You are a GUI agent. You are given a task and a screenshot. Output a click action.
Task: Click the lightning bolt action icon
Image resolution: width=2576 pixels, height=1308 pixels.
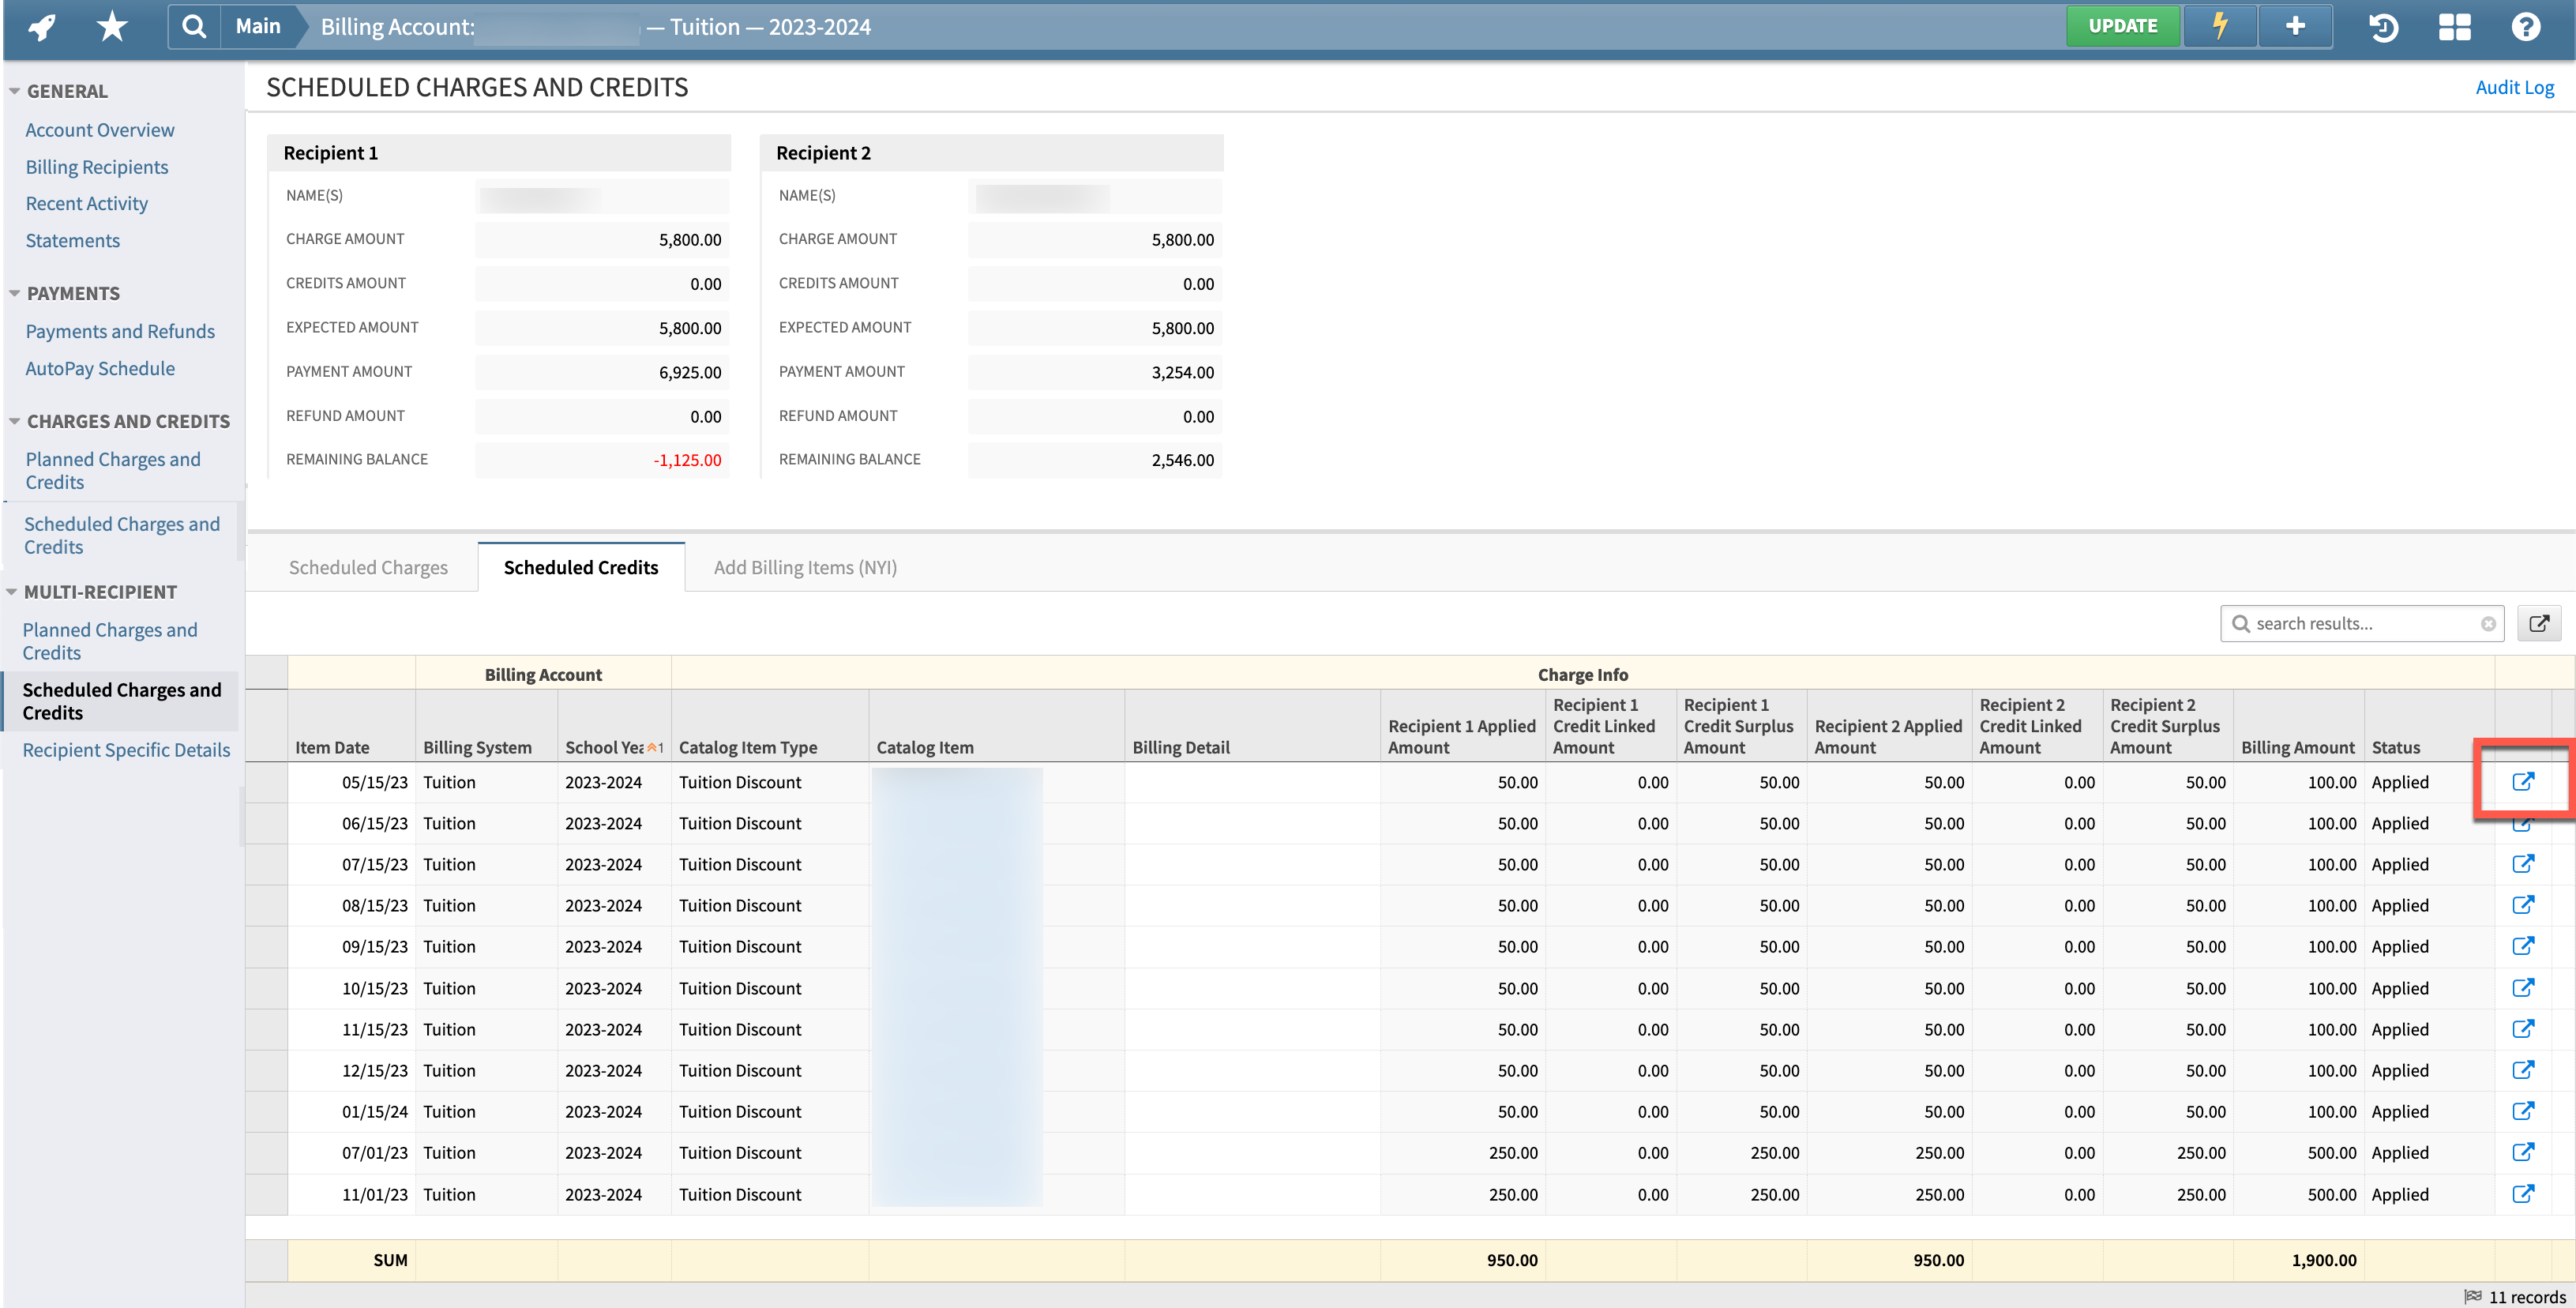[2219, 26]
